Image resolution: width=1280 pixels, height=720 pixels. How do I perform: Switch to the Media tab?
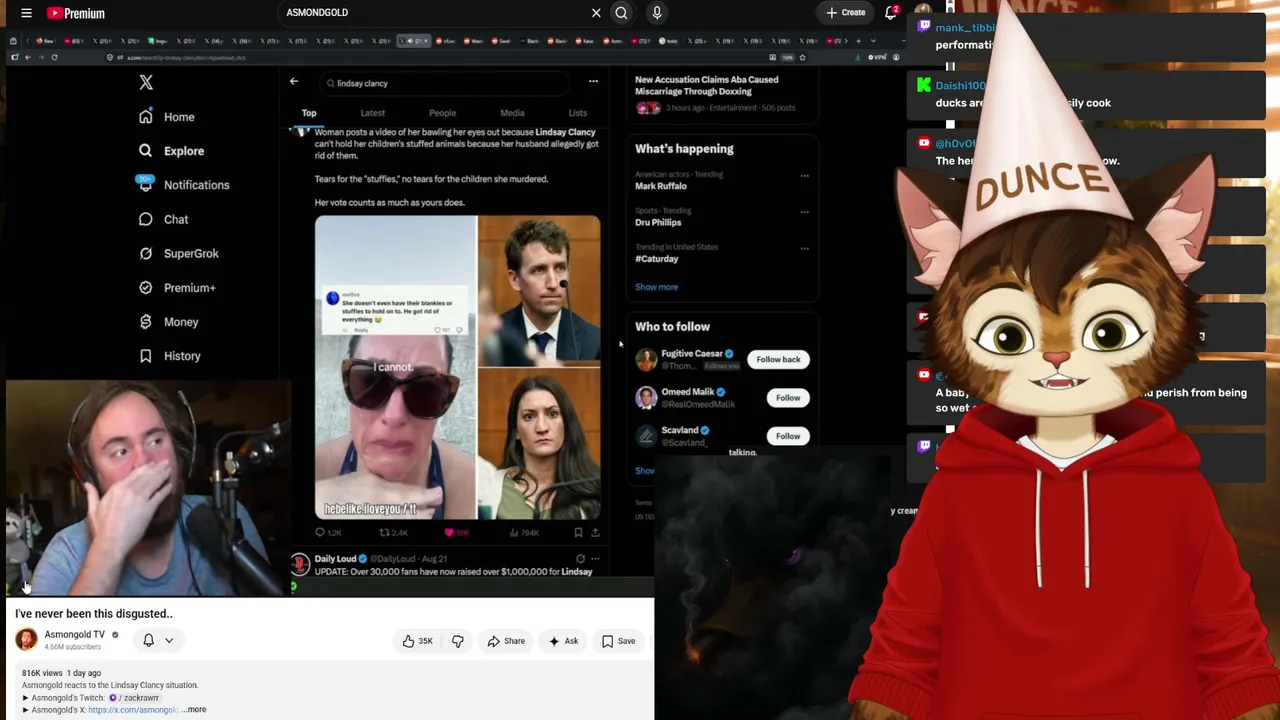click(512, 113)
